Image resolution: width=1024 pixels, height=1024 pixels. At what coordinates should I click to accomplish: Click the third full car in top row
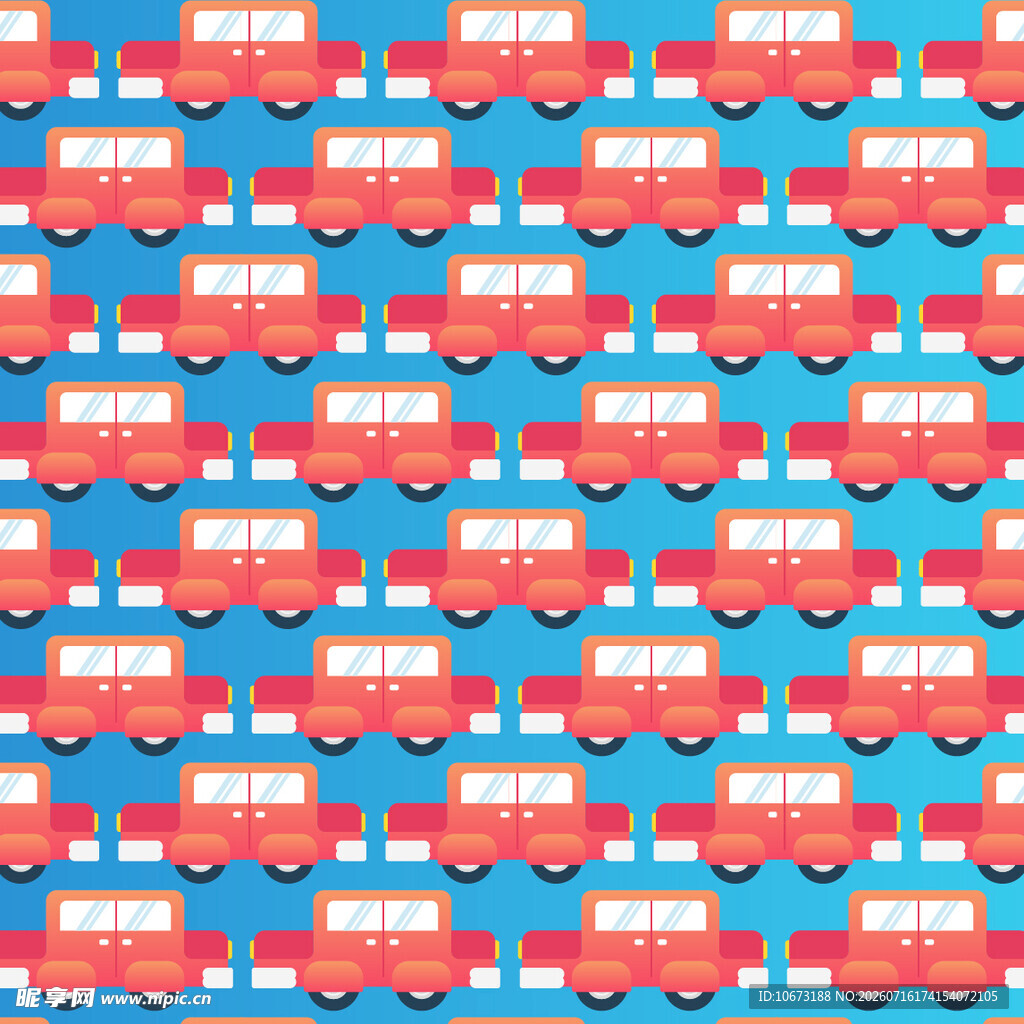pos(777,60)
